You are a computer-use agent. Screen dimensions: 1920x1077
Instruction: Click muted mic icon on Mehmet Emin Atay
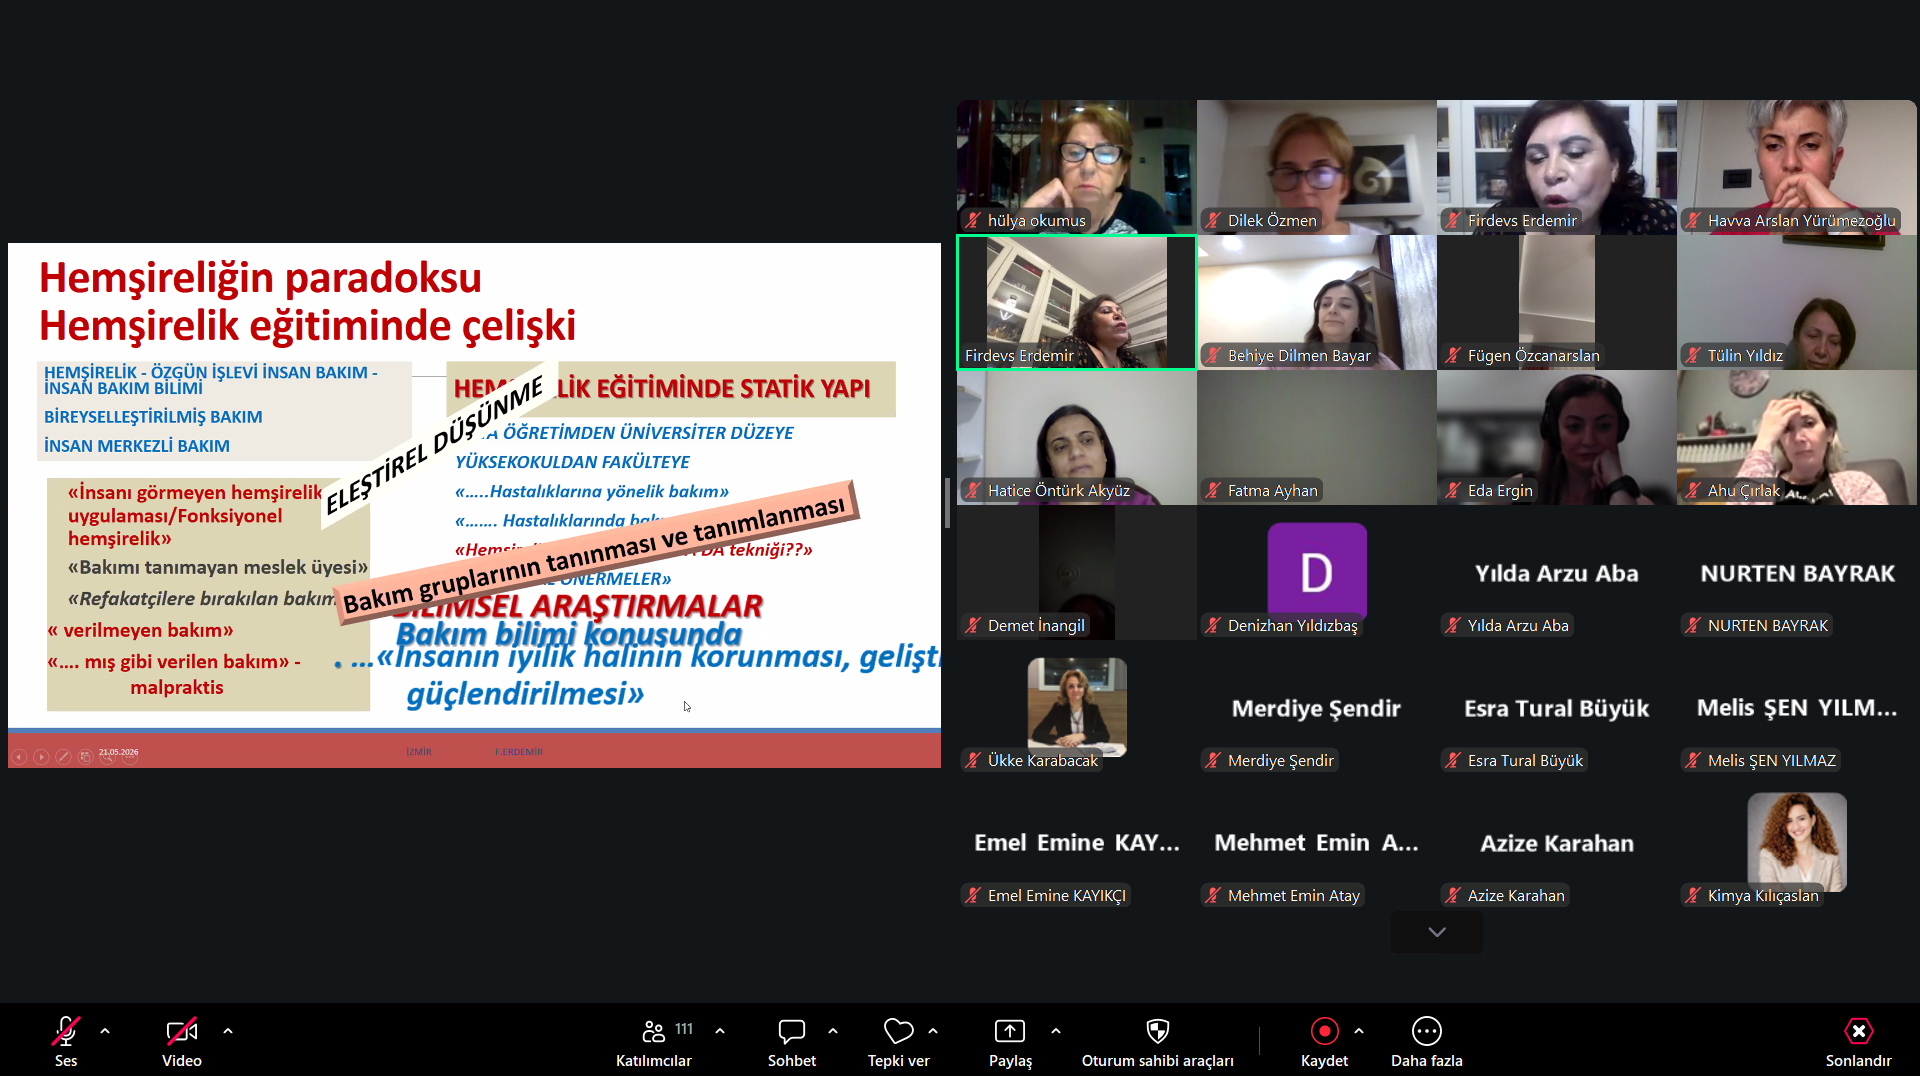(1214, 895)
